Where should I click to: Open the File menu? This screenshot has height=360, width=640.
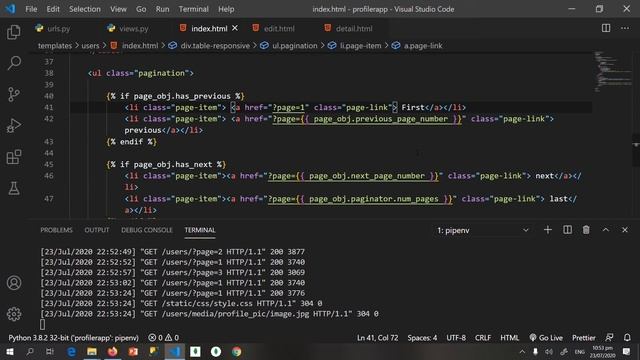pos(31,9)
